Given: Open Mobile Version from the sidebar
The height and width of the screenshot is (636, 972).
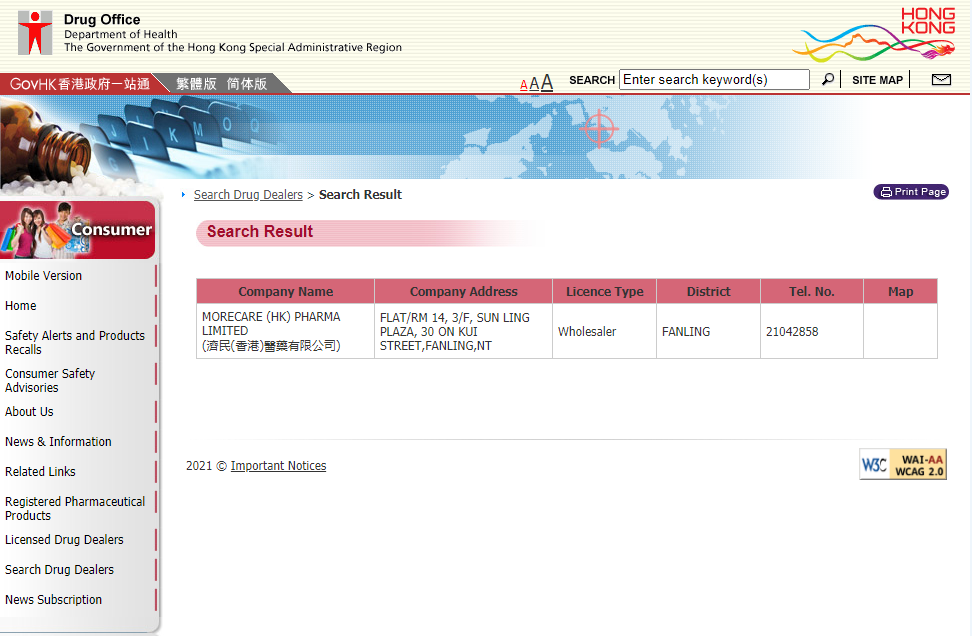Looking at the screenshot, I should point(43,275).
